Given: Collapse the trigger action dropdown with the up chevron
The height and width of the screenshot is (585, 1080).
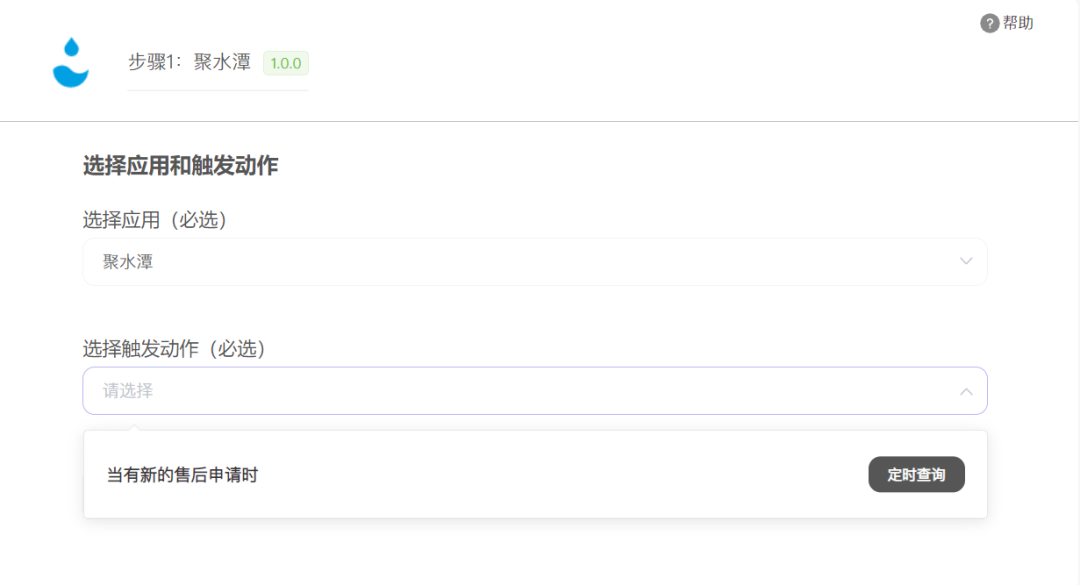Looking at the screenshot, I should click(965, 391).
